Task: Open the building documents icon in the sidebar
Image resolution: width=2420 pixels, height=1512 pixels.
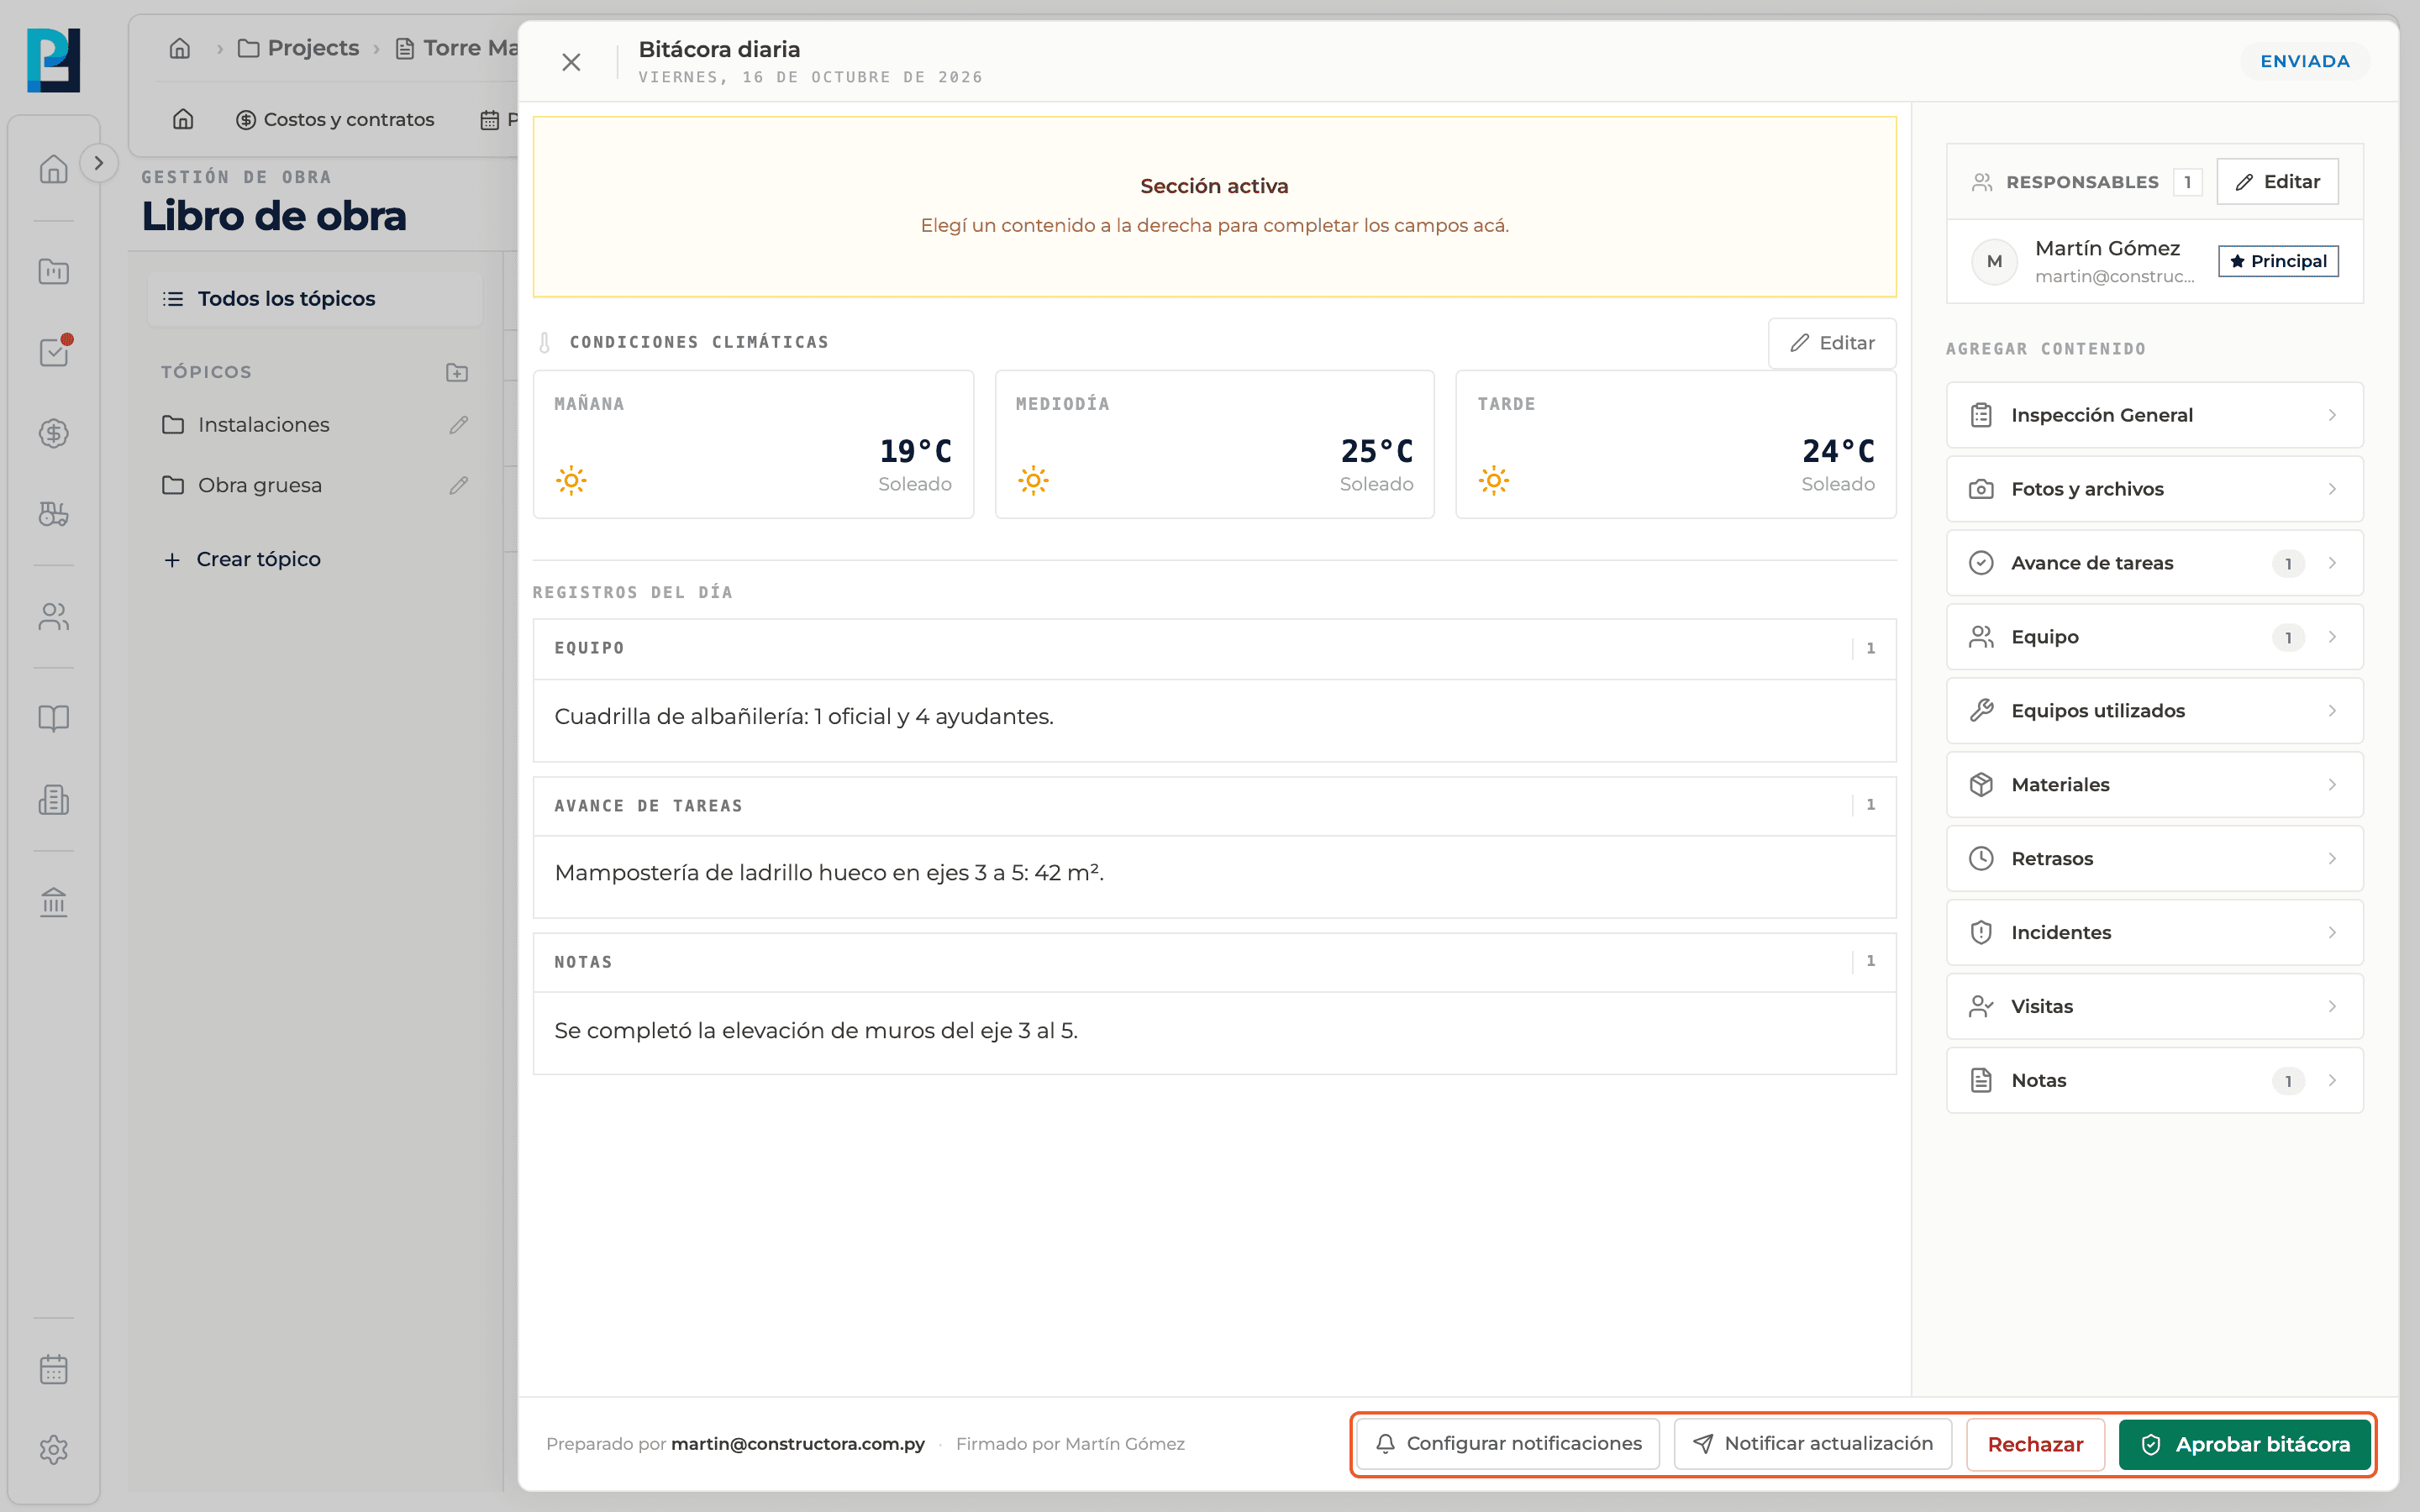Action: point(54,799)
